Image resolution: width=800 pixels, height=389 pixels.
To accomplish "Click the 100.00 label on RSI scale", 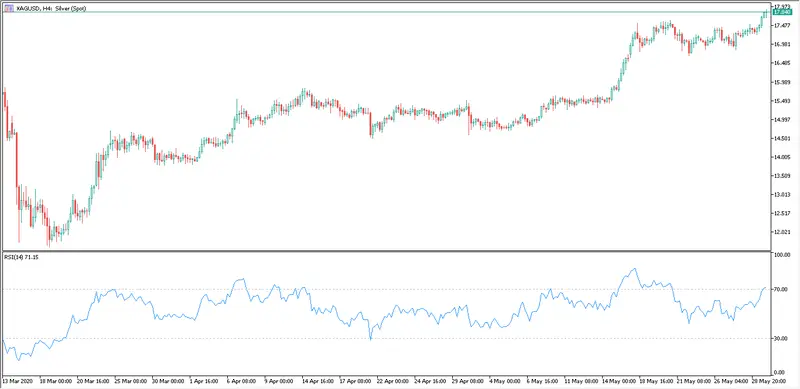I will (x=782, y=255).
